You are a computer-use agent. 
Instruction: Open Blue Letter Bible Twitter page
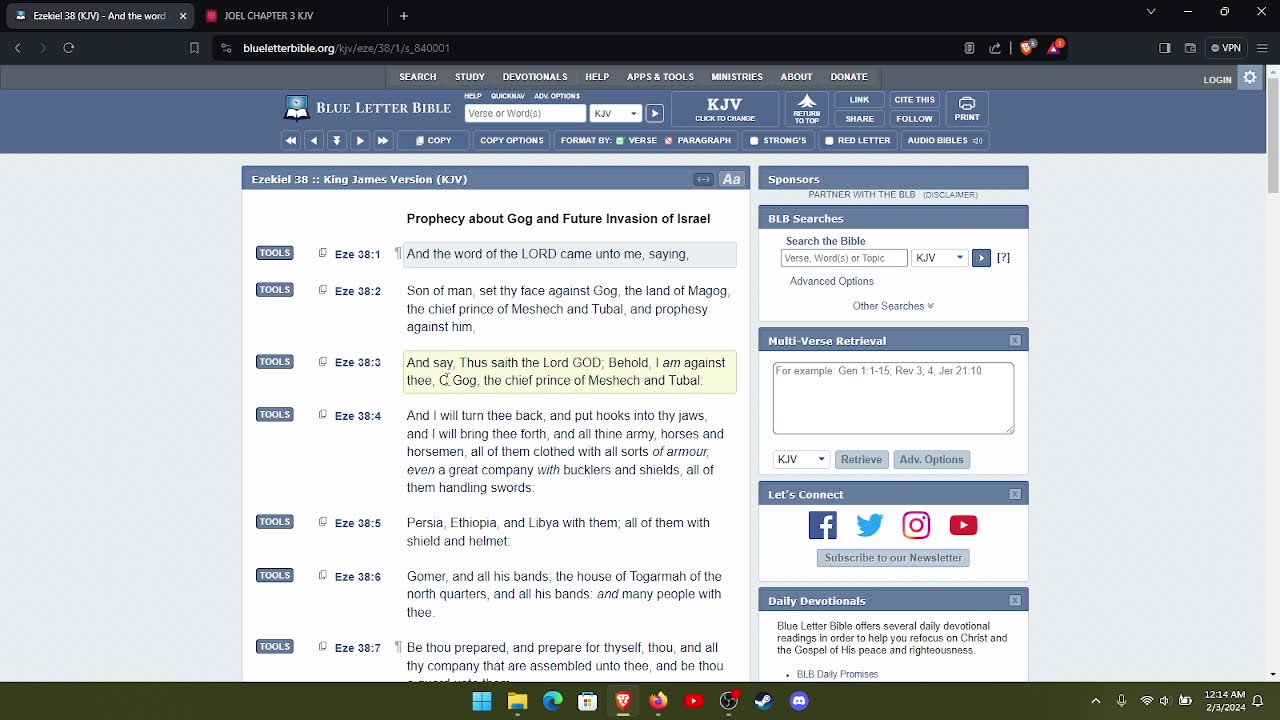click(x=870, y=525)
